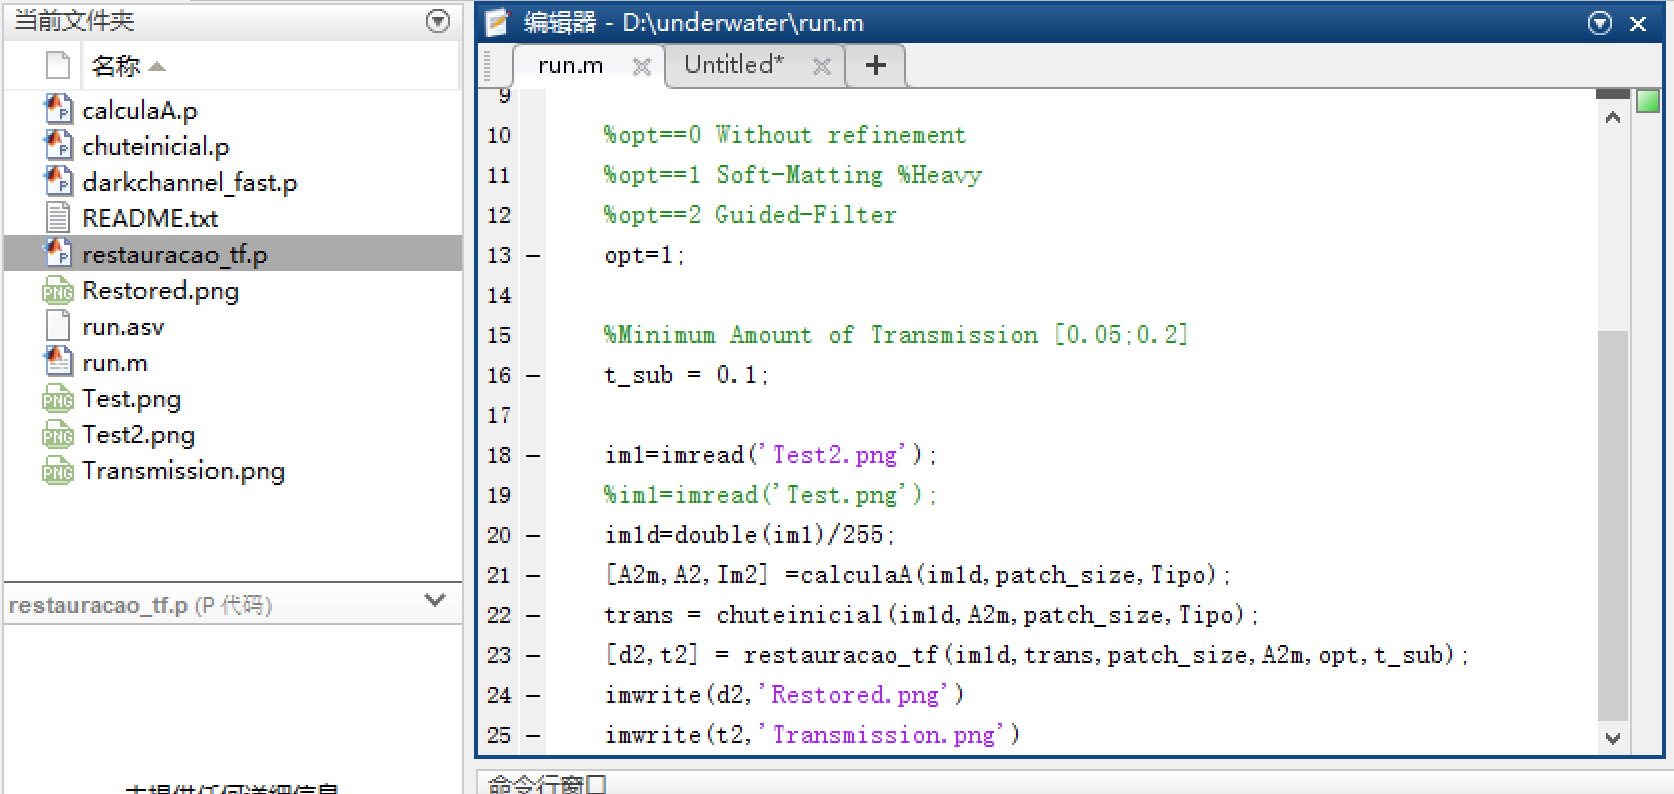Close the run.m tab

point(642,67)
